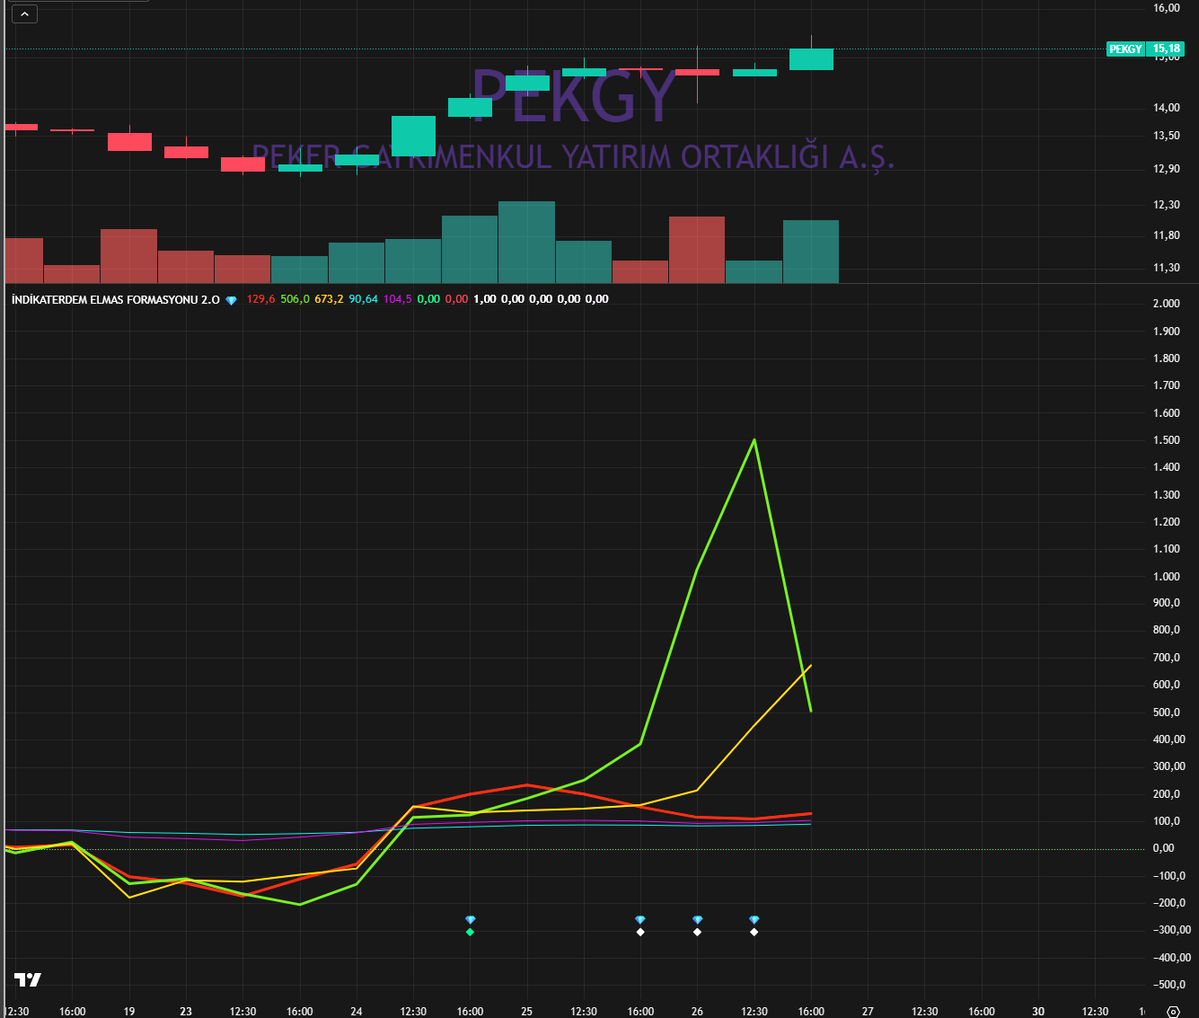Click the blue diamond icon beside the indicator title
This screenshot has height=1018, width=1199.
tap(231, 300)
